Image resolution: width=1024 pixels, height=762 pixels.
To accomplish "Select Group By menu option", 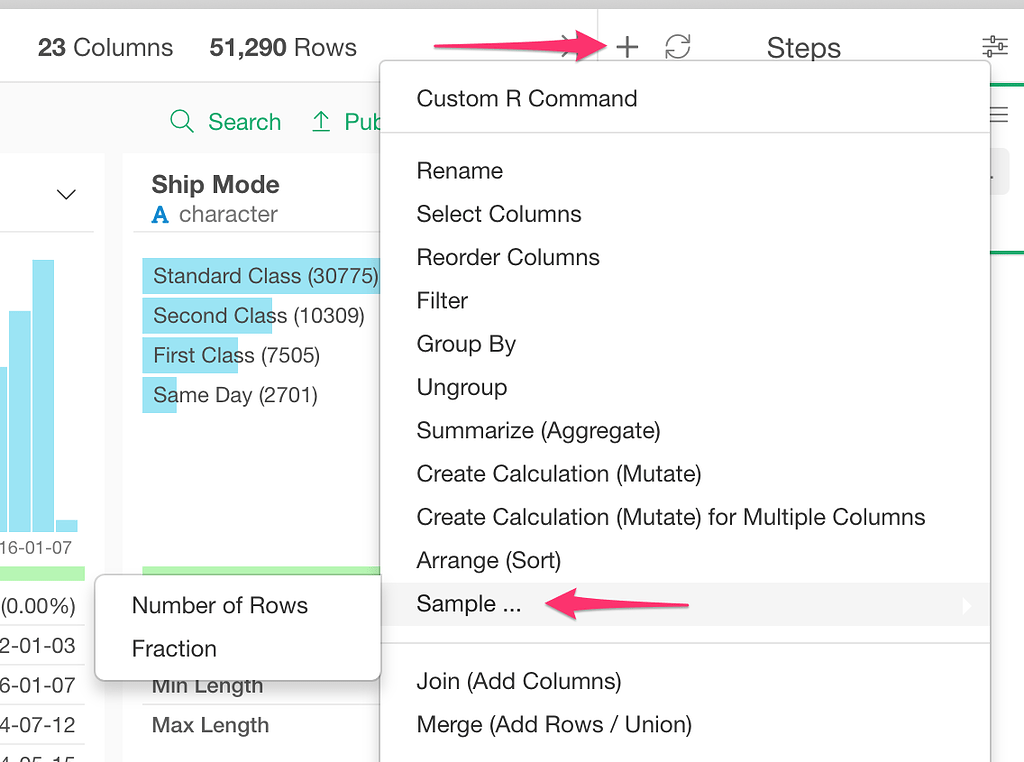I will coord(466,344).
